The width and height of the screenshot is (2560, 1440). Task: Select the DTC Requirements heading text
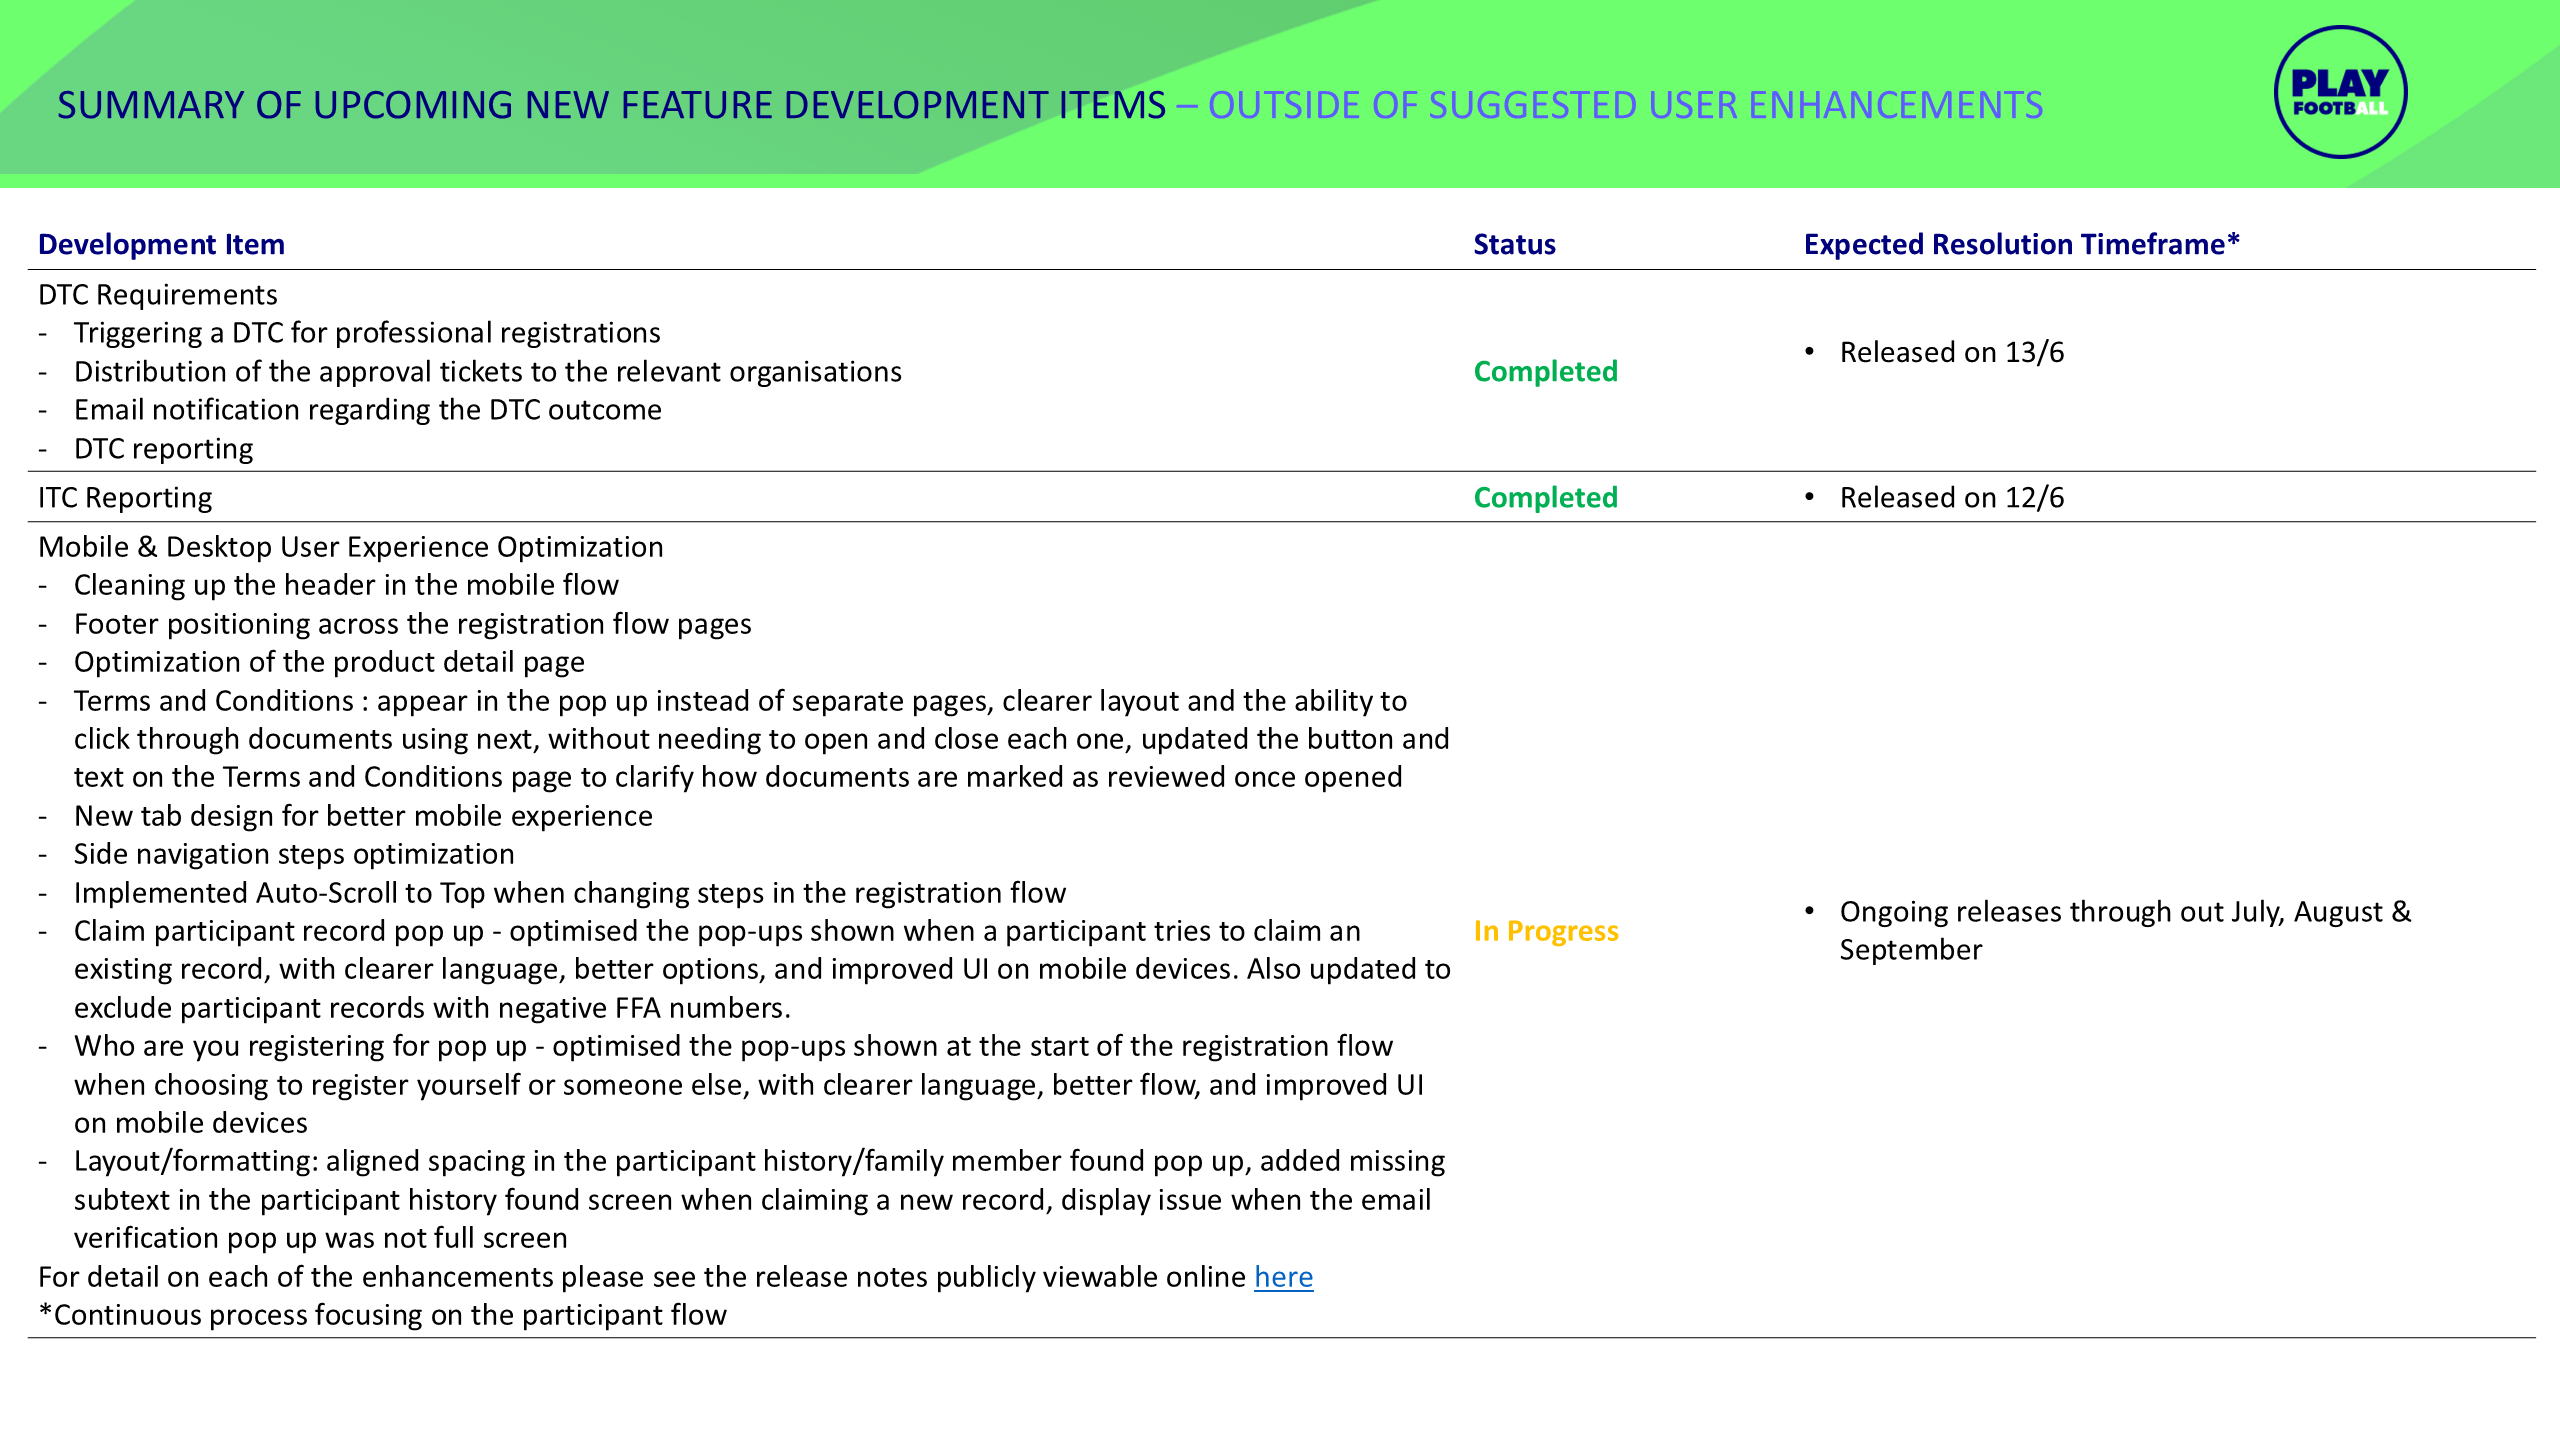(x=158, y=295)
